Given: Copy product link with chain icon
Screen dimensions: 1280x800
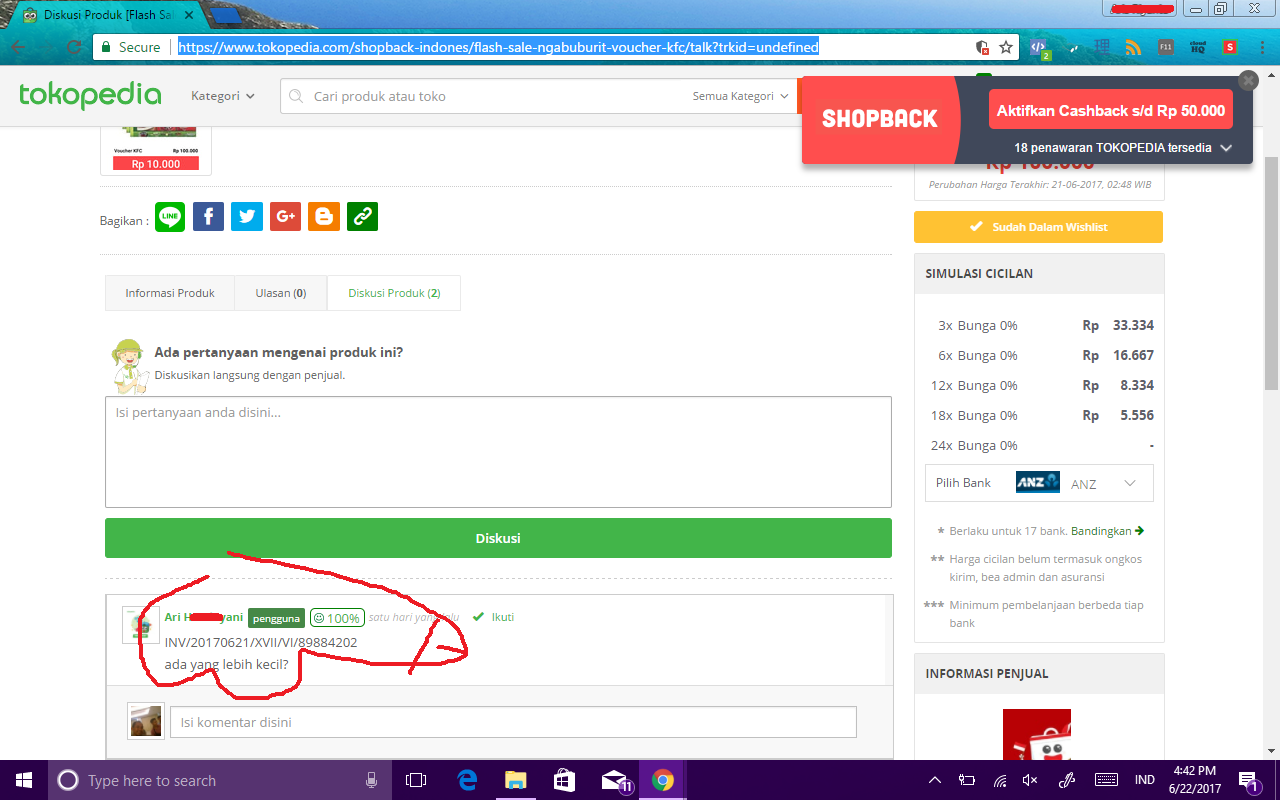Looking at the screenshot, I should 362,216.
